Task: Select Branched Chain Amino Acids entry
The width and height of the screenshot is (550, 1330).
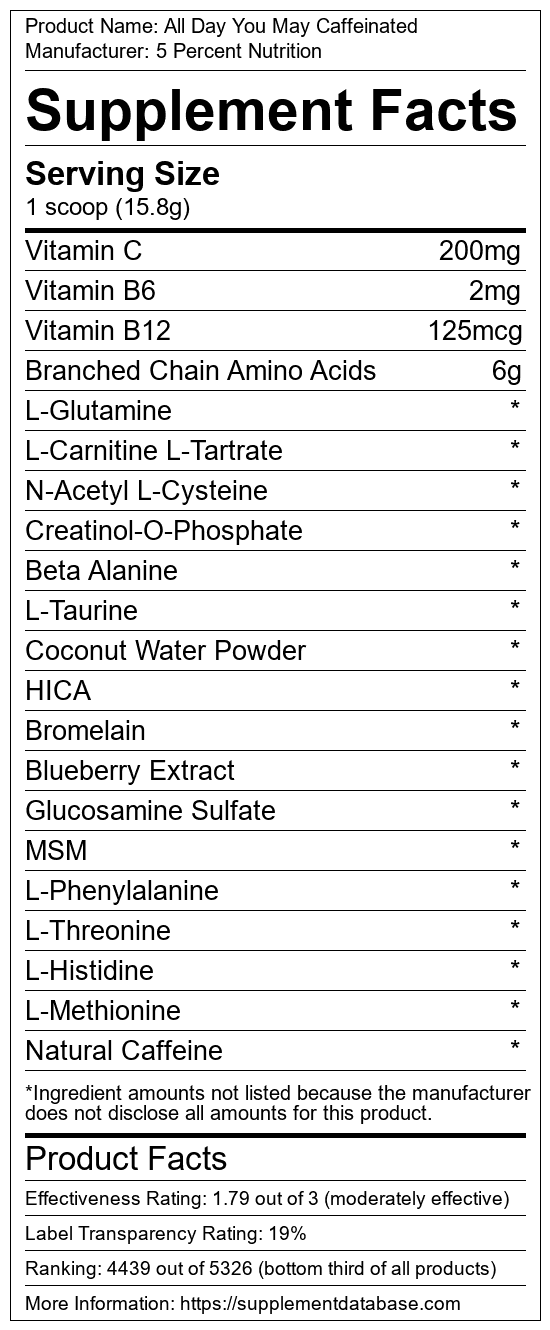Action: click(201, 371)
